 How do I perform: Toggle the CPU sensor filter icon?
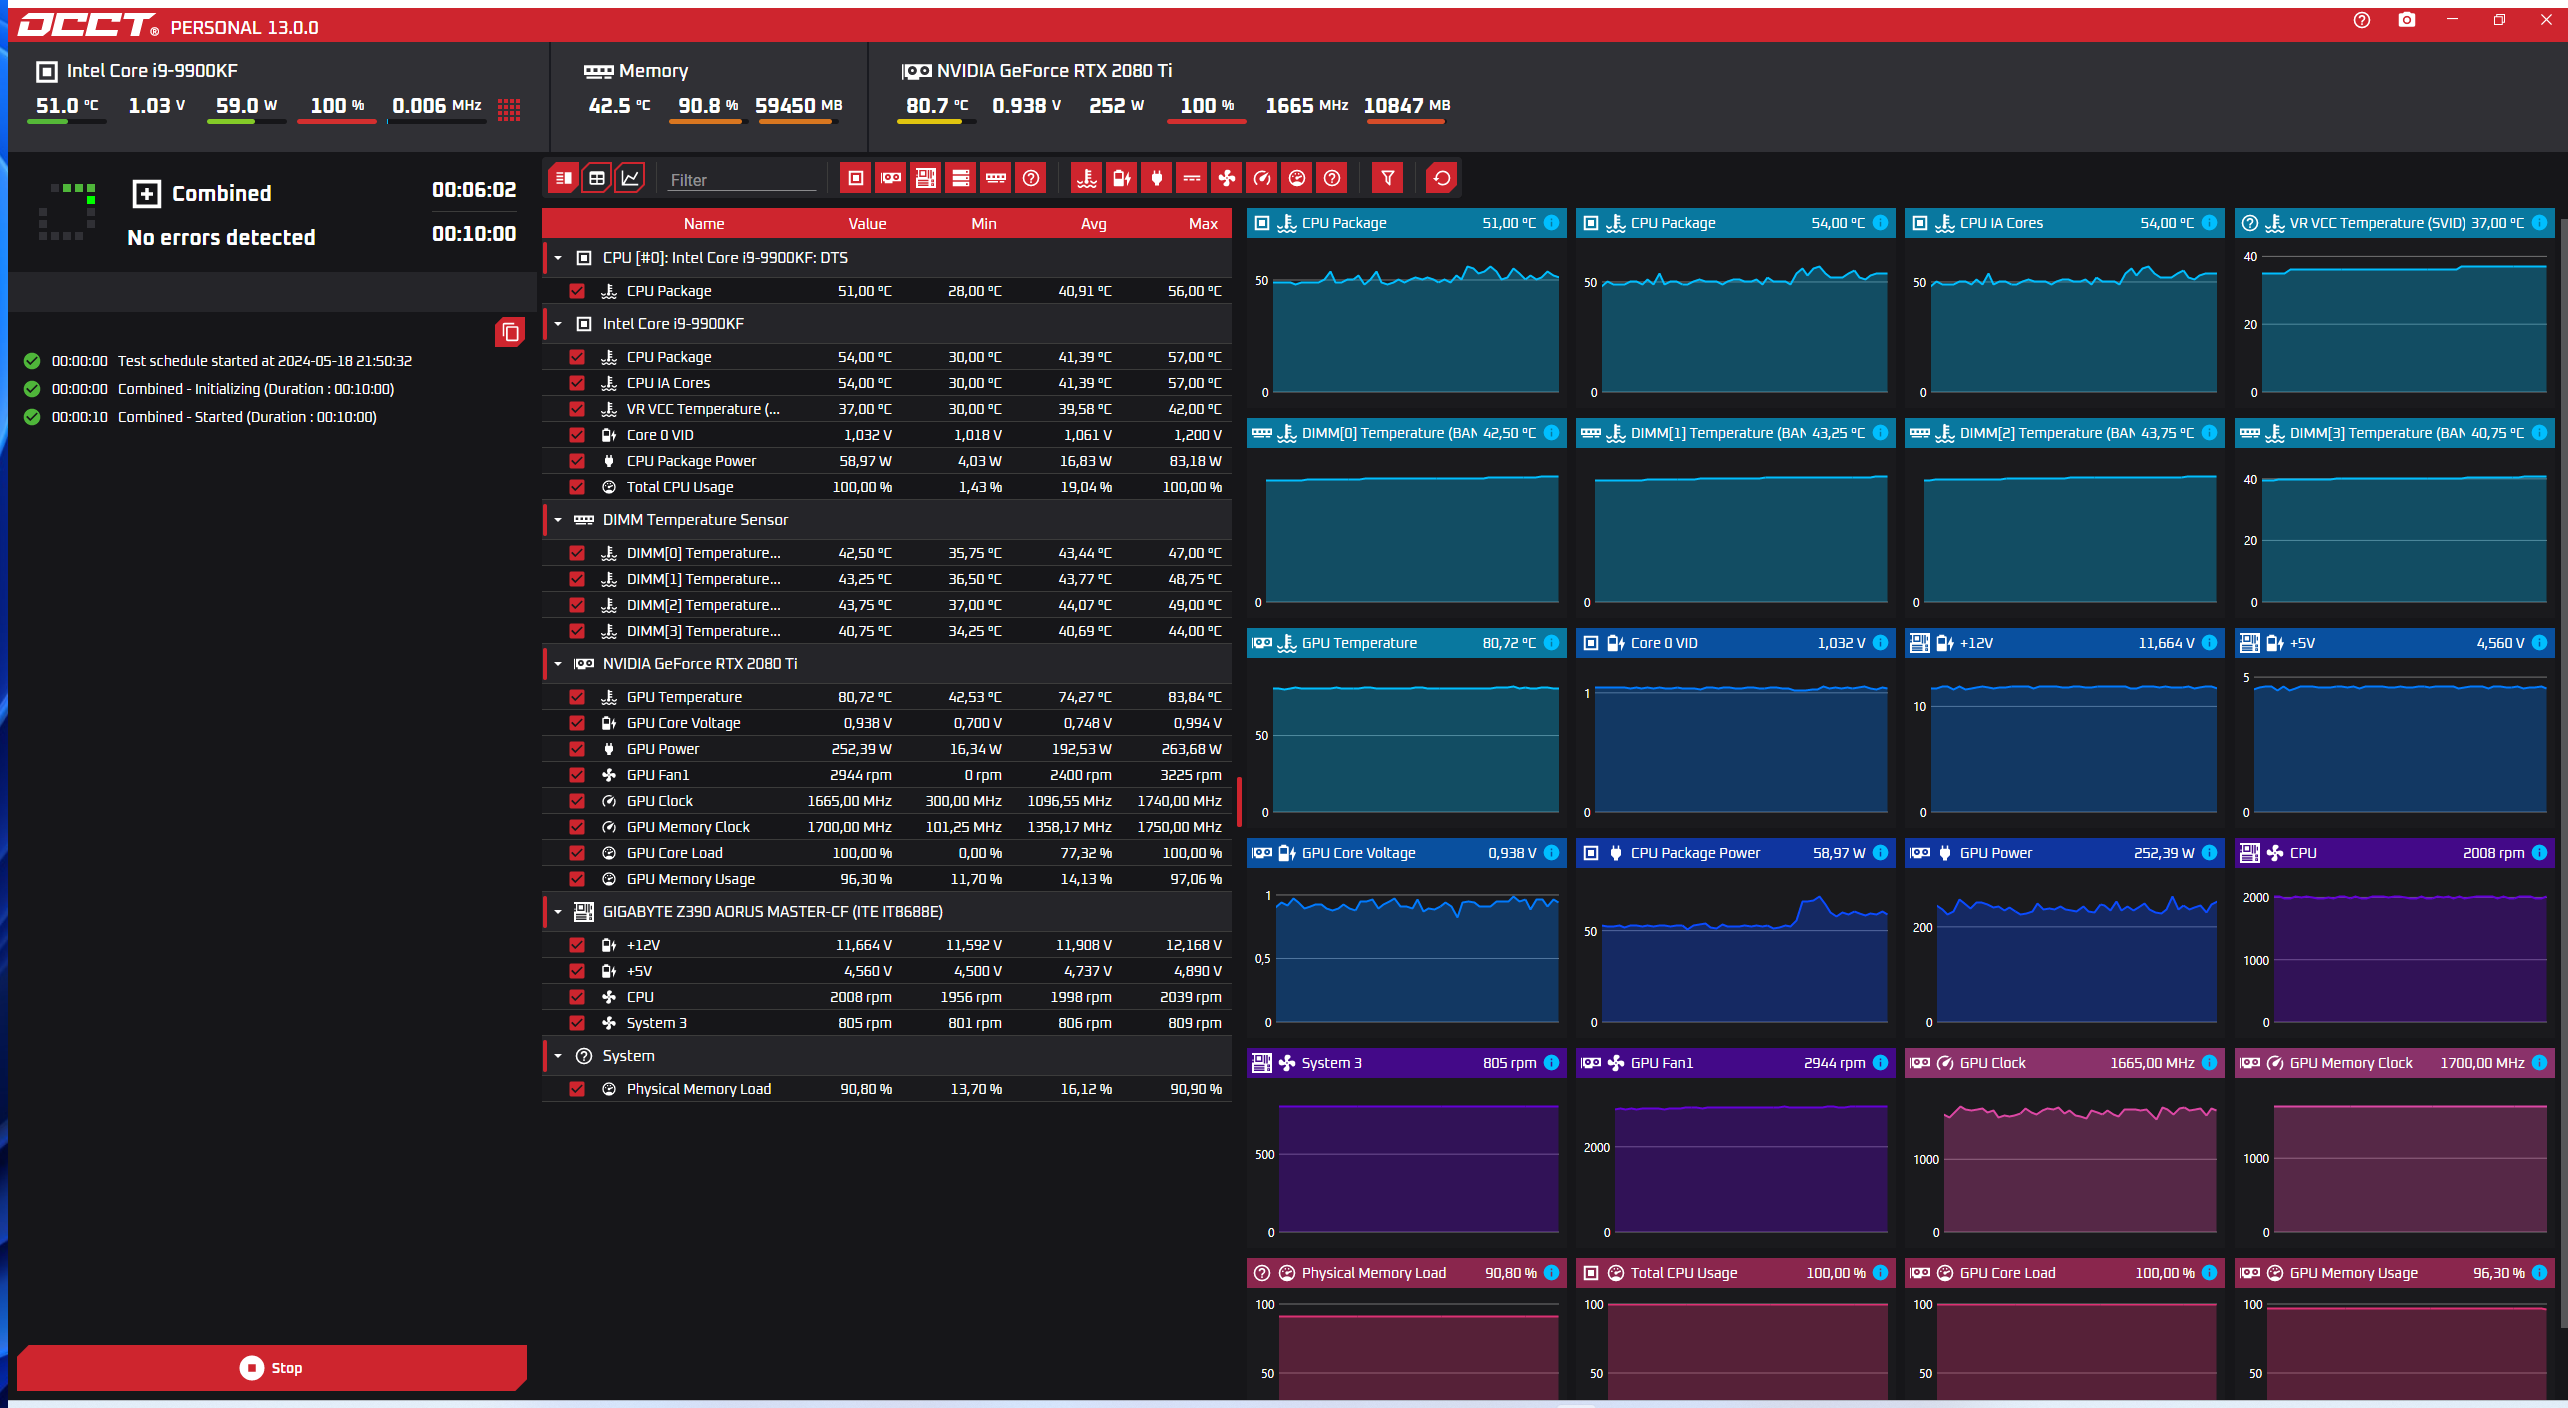[855, 178]
